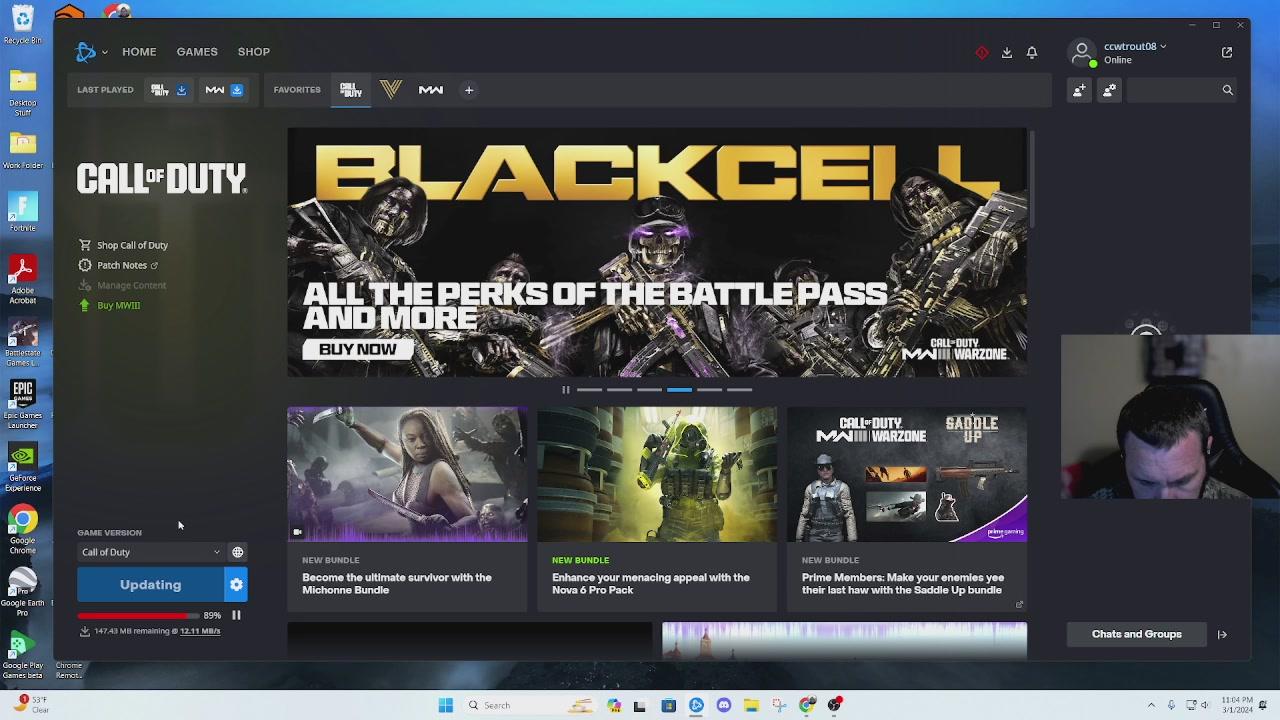The image size is (1280, 720).
Task: Collapse the friends panel arrow
Action: tap(1222, 634)
